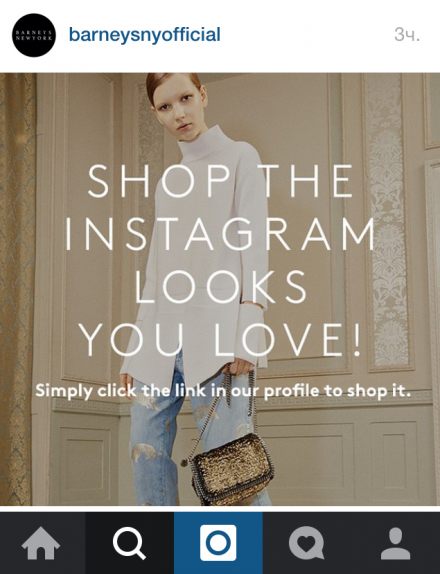Screen dimensions: 440x574
Task: Open the Search magnifier tab
Action: [x=129, y=543]
